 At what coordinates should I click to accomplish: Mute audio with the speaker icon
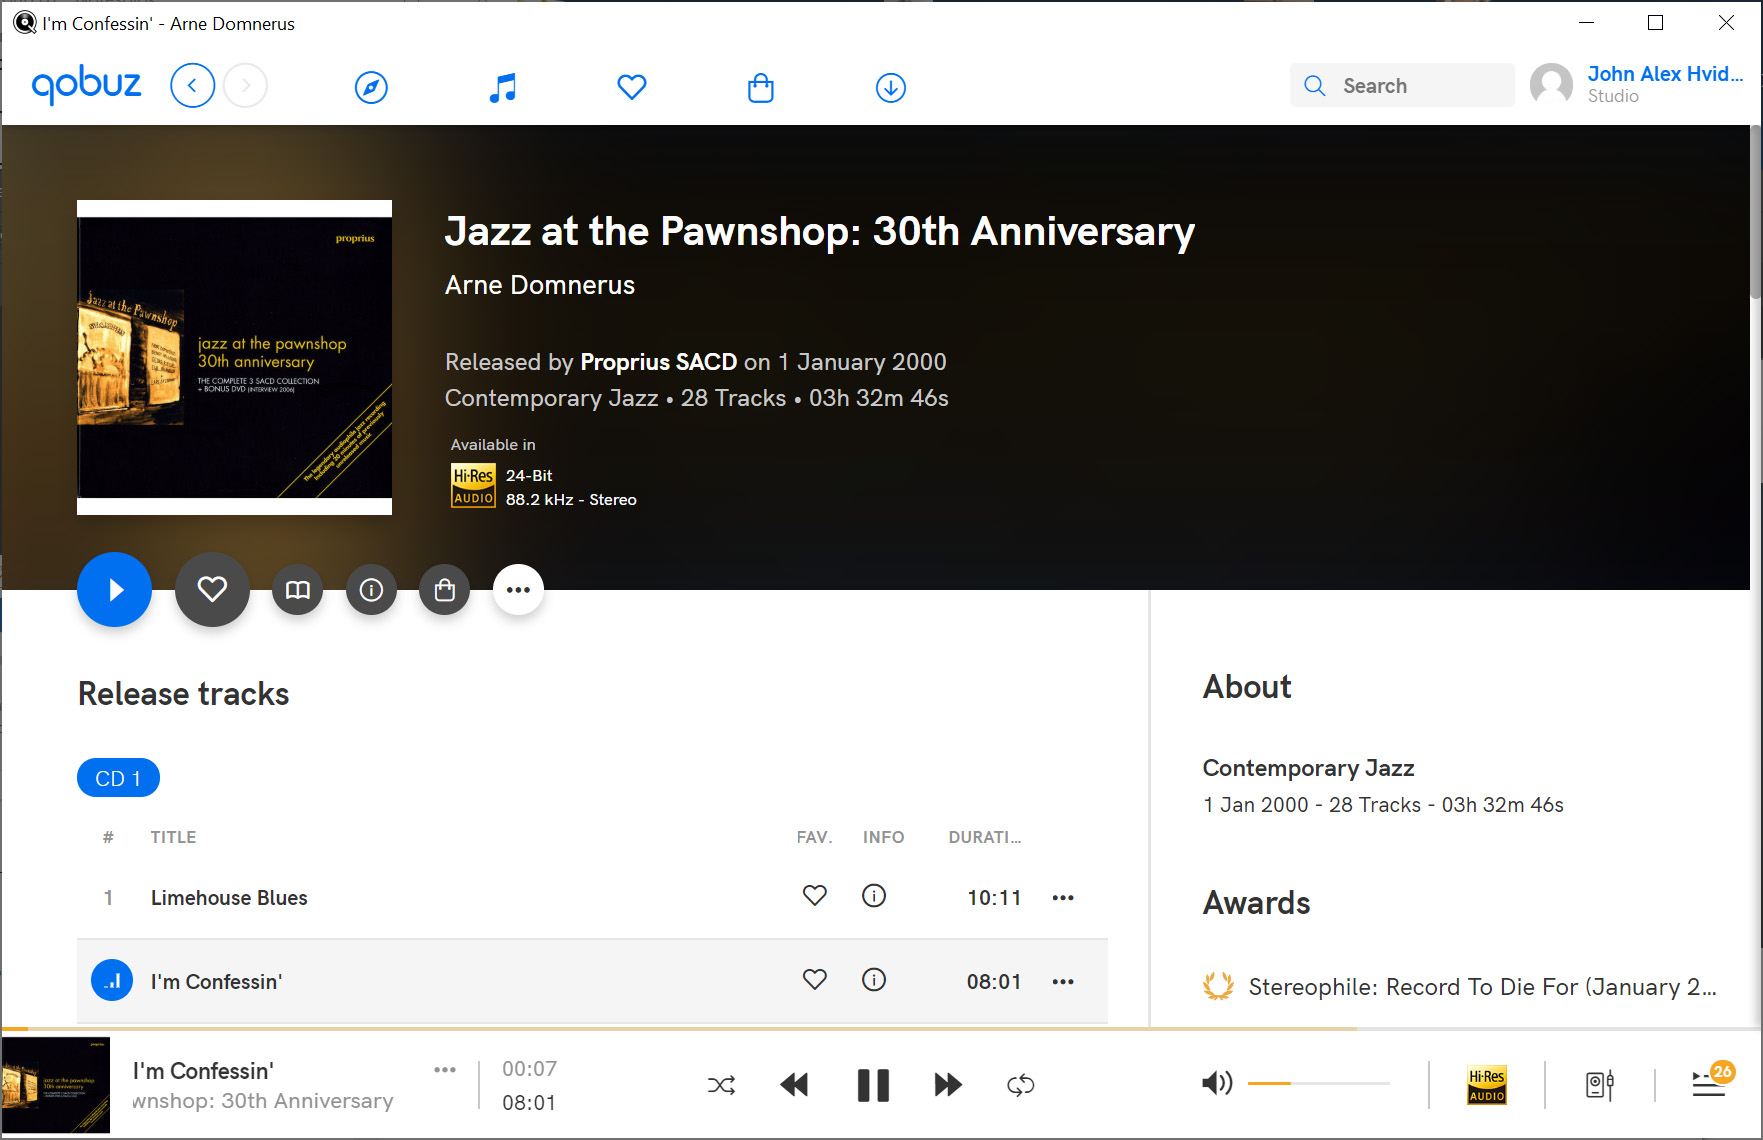(1217, 1083)
